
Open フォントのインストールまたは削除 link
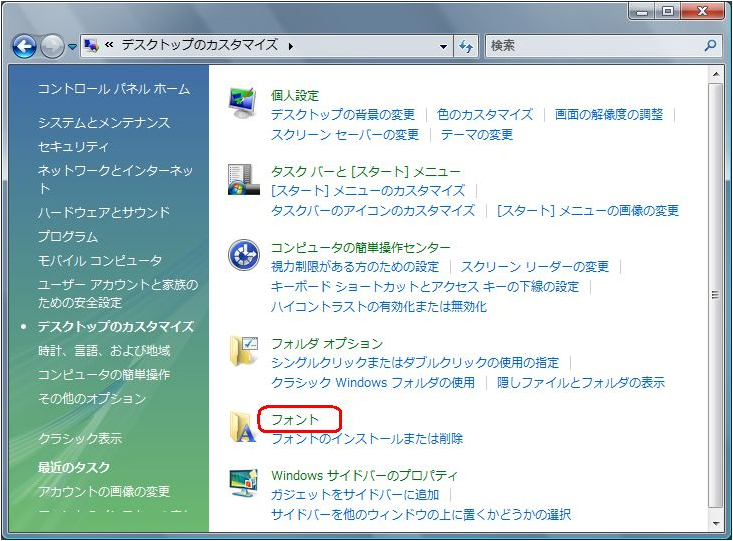(x=367, y=439)
